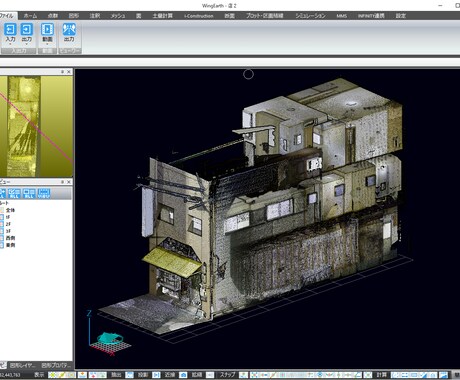Image resolution: width=460 pixels, height=380 pixels.
Task: Open the 設定 ribbon tab
Action: pyautogui.click(x=401, y=16)
